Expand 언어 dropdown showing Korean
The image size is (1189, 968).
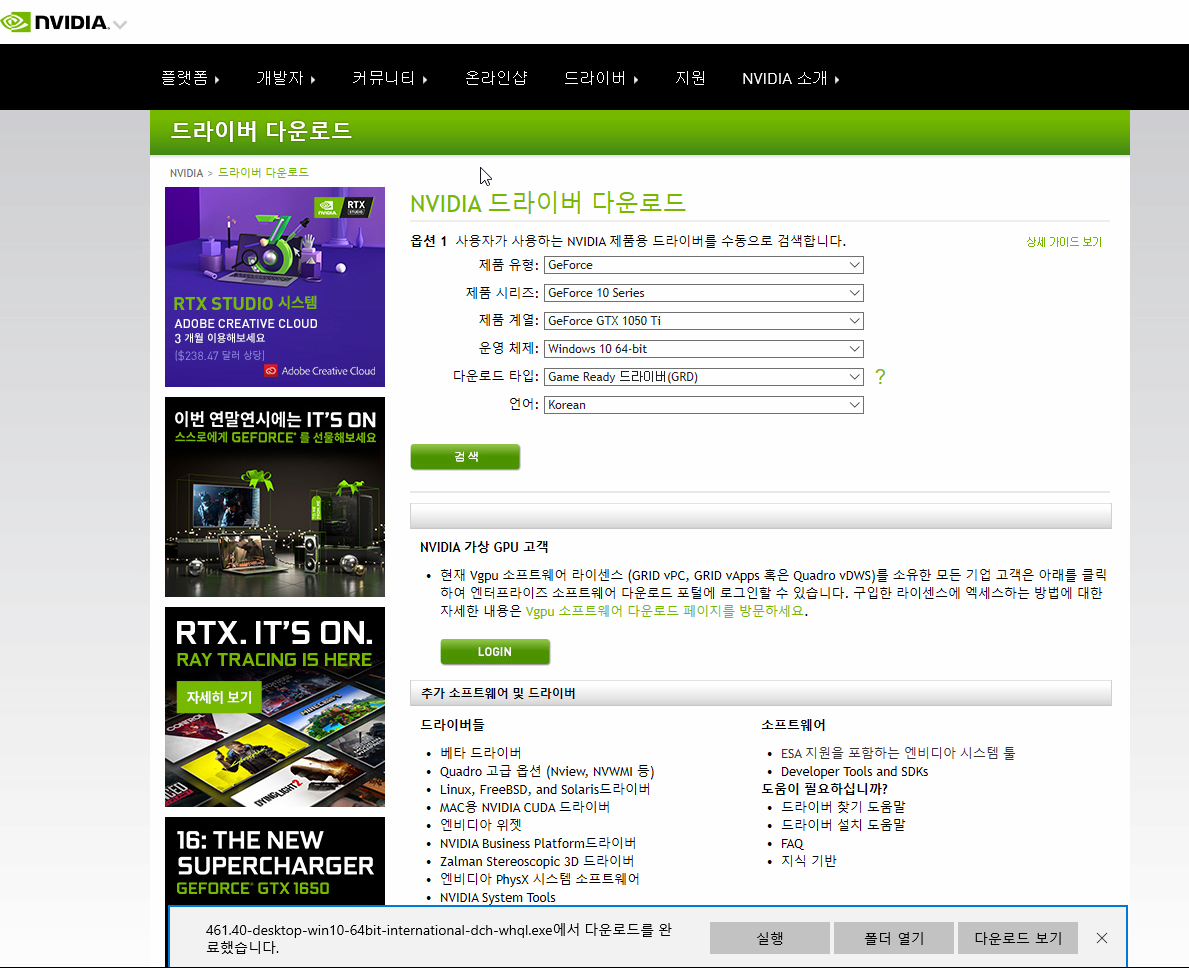coord(704,405)
